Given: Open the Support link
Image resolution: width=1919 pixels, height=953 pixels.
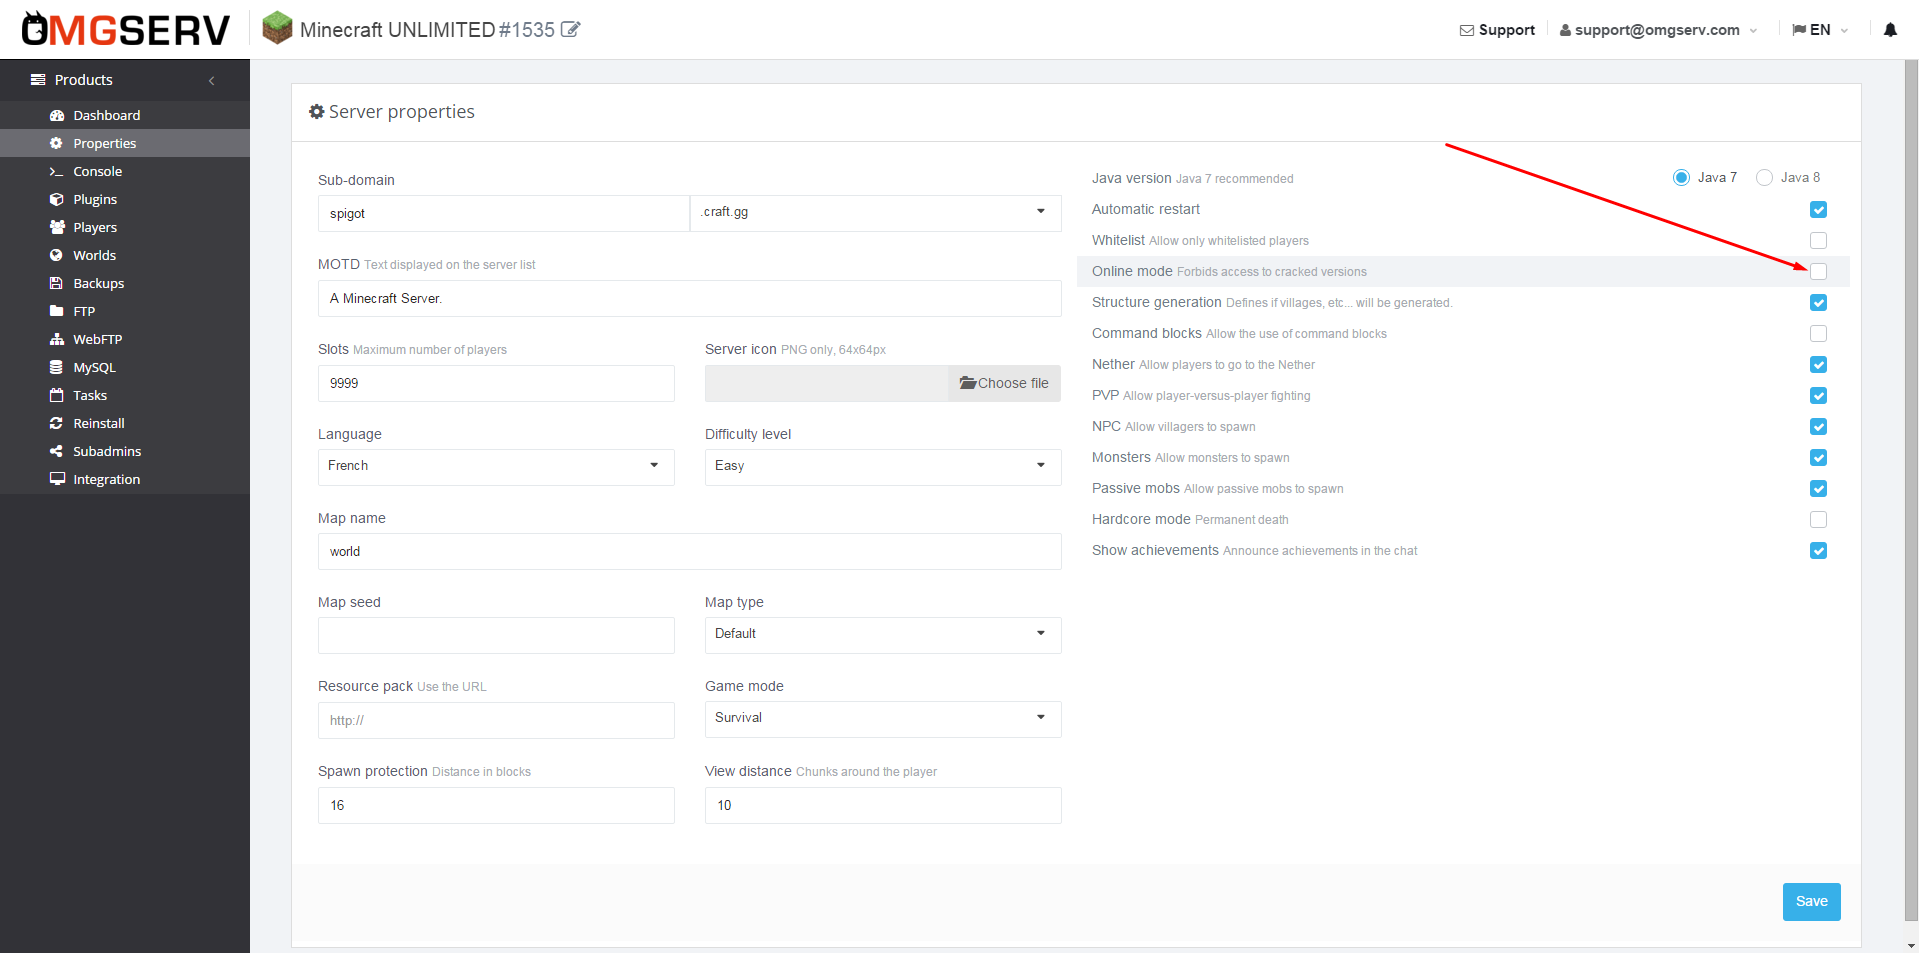Looking at the screenshot, I should click(1497, 30).
